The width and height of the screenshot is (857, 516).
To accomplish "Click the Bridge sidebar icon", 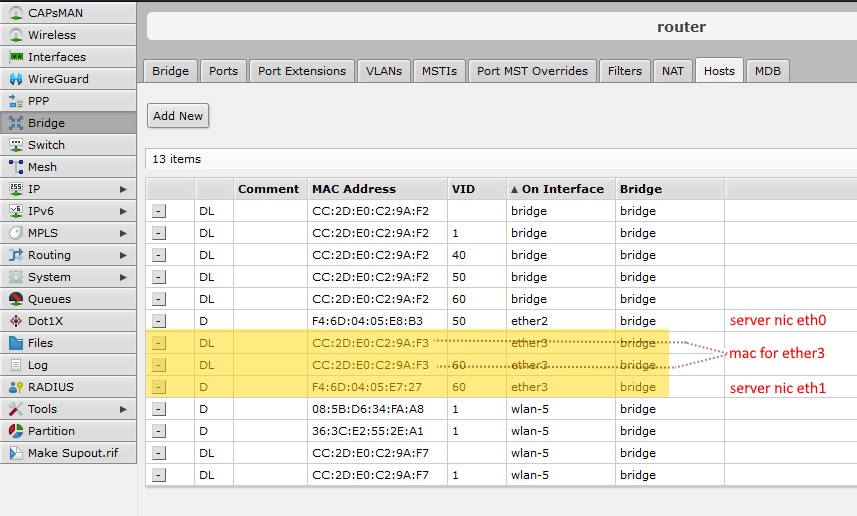I will 16,122.
